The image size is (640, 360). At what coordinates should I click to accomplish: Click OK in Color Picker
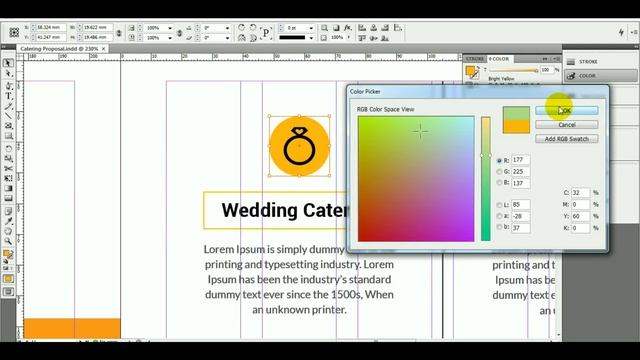(x=567, y=110)
